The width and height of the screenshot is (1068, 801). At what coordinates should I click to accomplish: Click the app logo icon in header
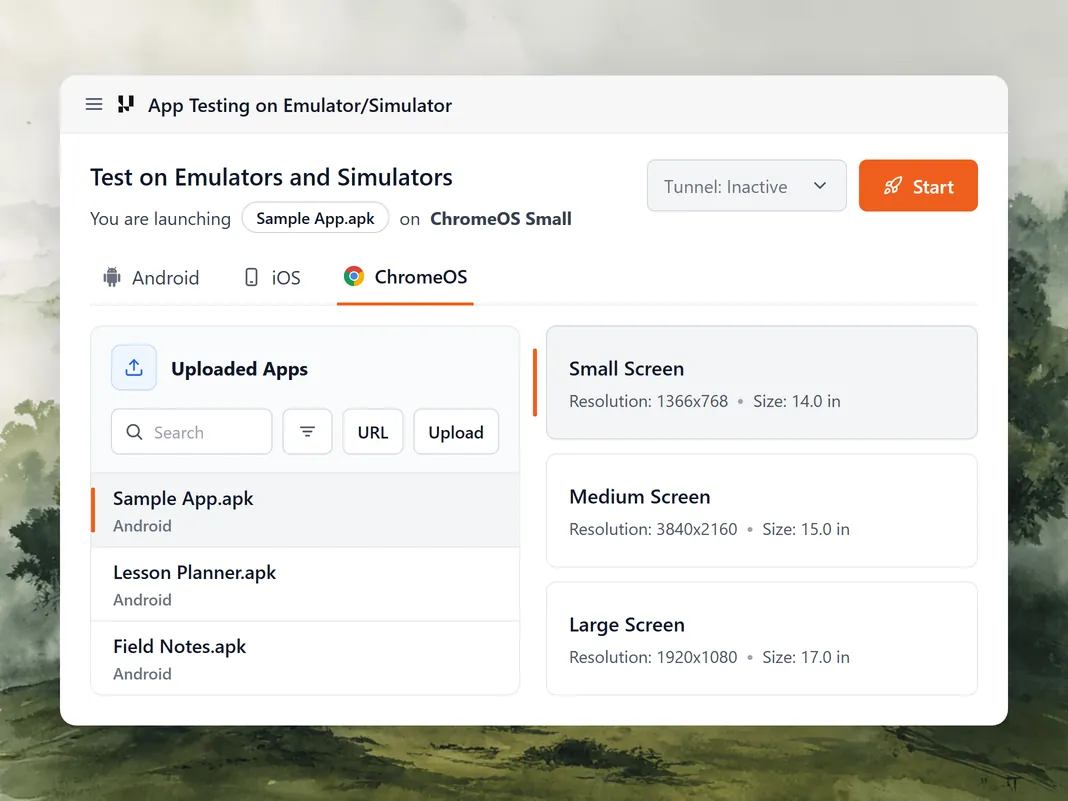pos(126,104)
